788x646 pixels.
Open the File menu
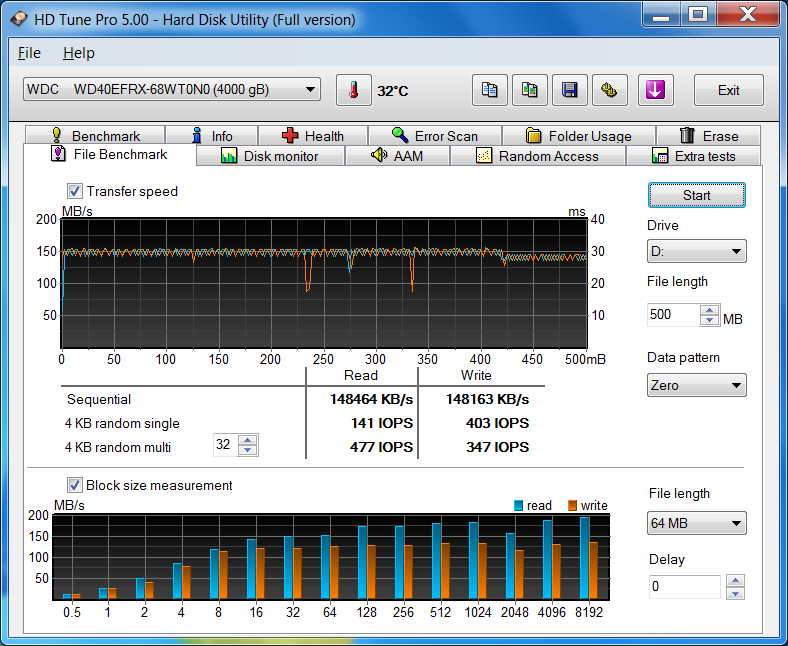(x=30, y=53)
